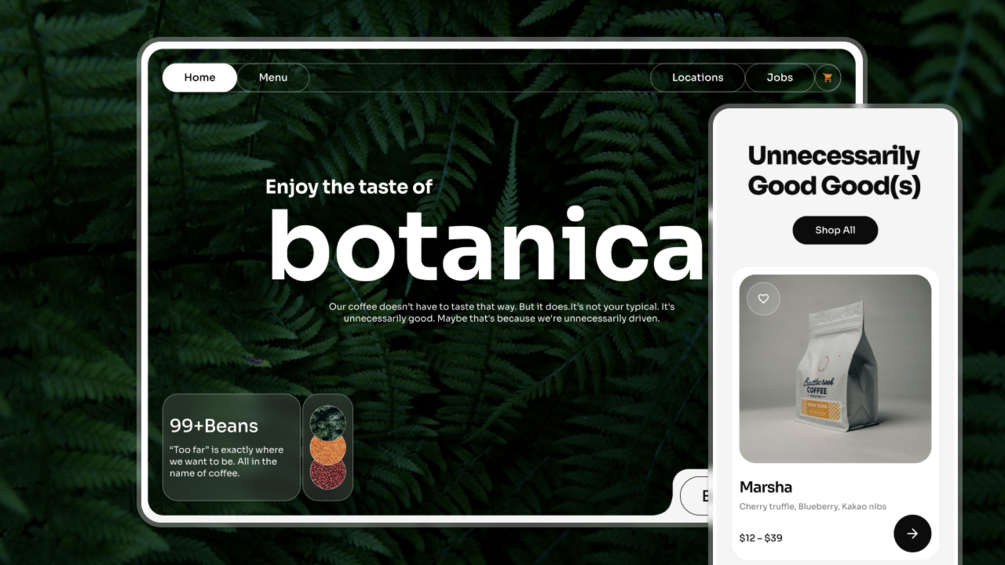1005x565 pixels.
Task: Choose the red bean swatch
Action: pos(328,475)
